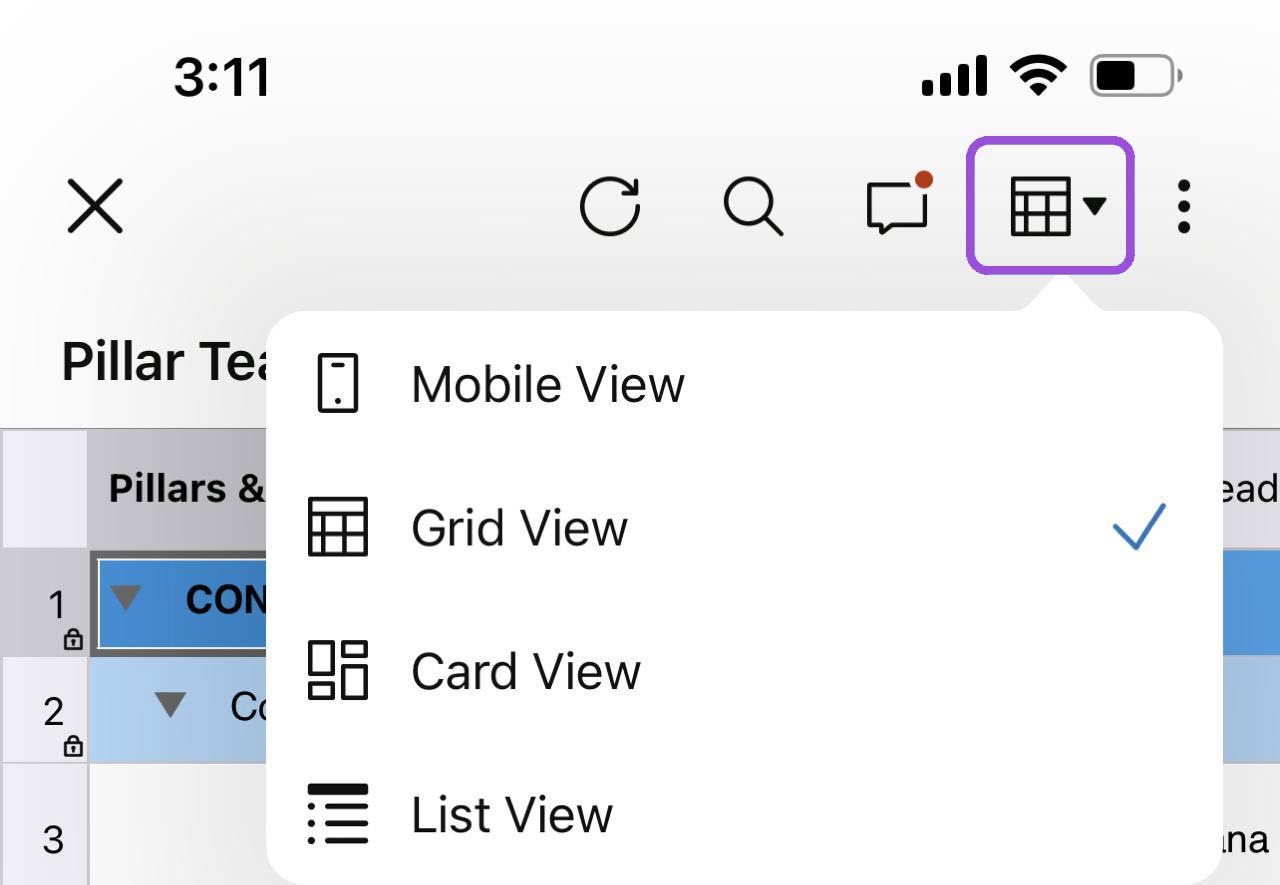Tap the Mobile View phone icon
Image resolution: width=1280 pixels, height=885 pixels.
338,383
